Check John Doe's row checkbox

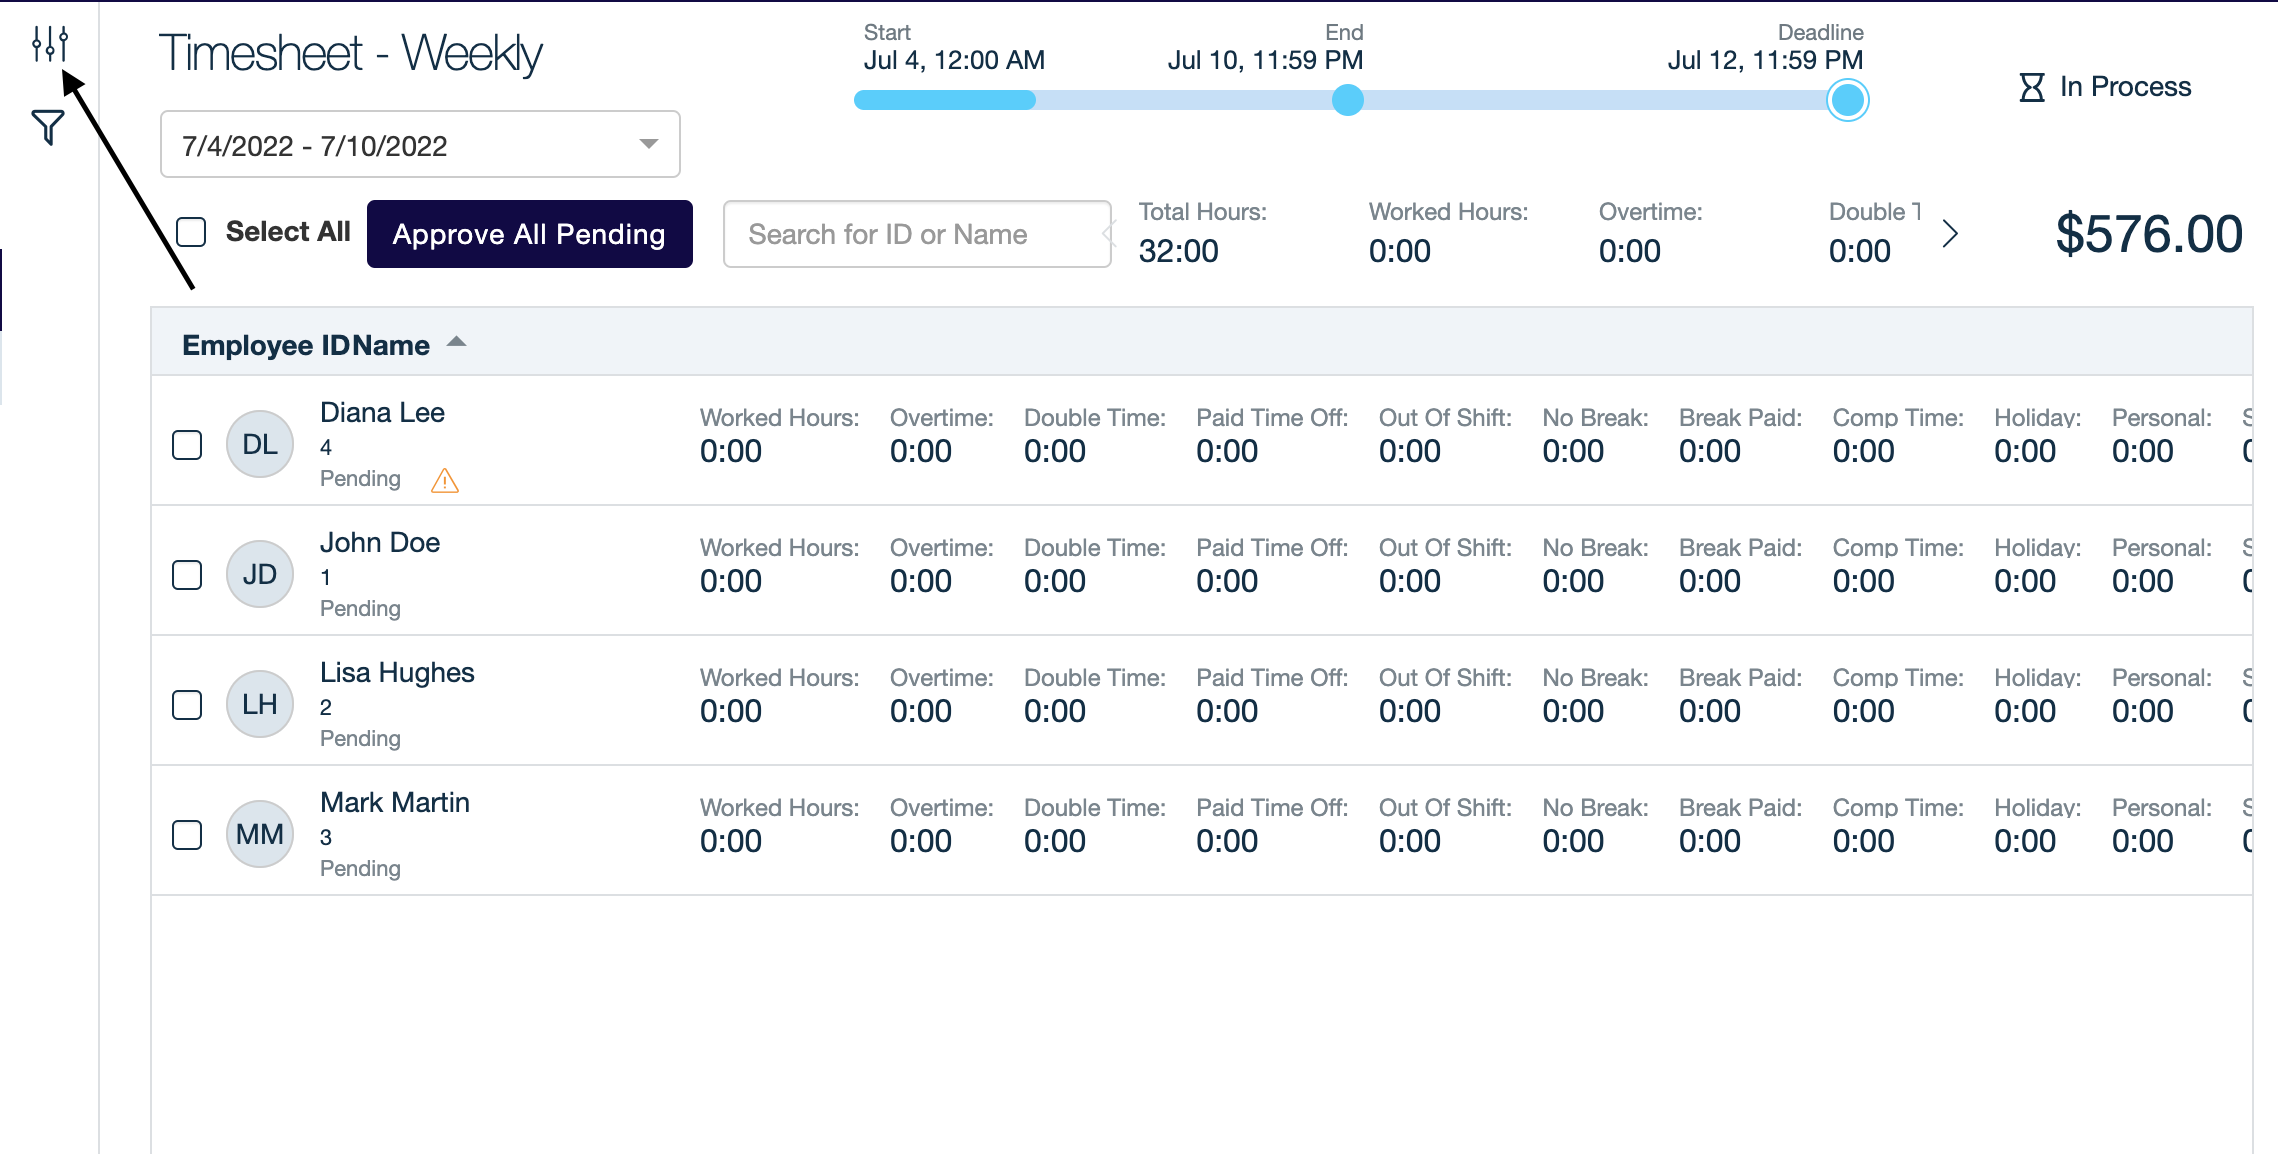pyautogui.click(x=187, y=573)
